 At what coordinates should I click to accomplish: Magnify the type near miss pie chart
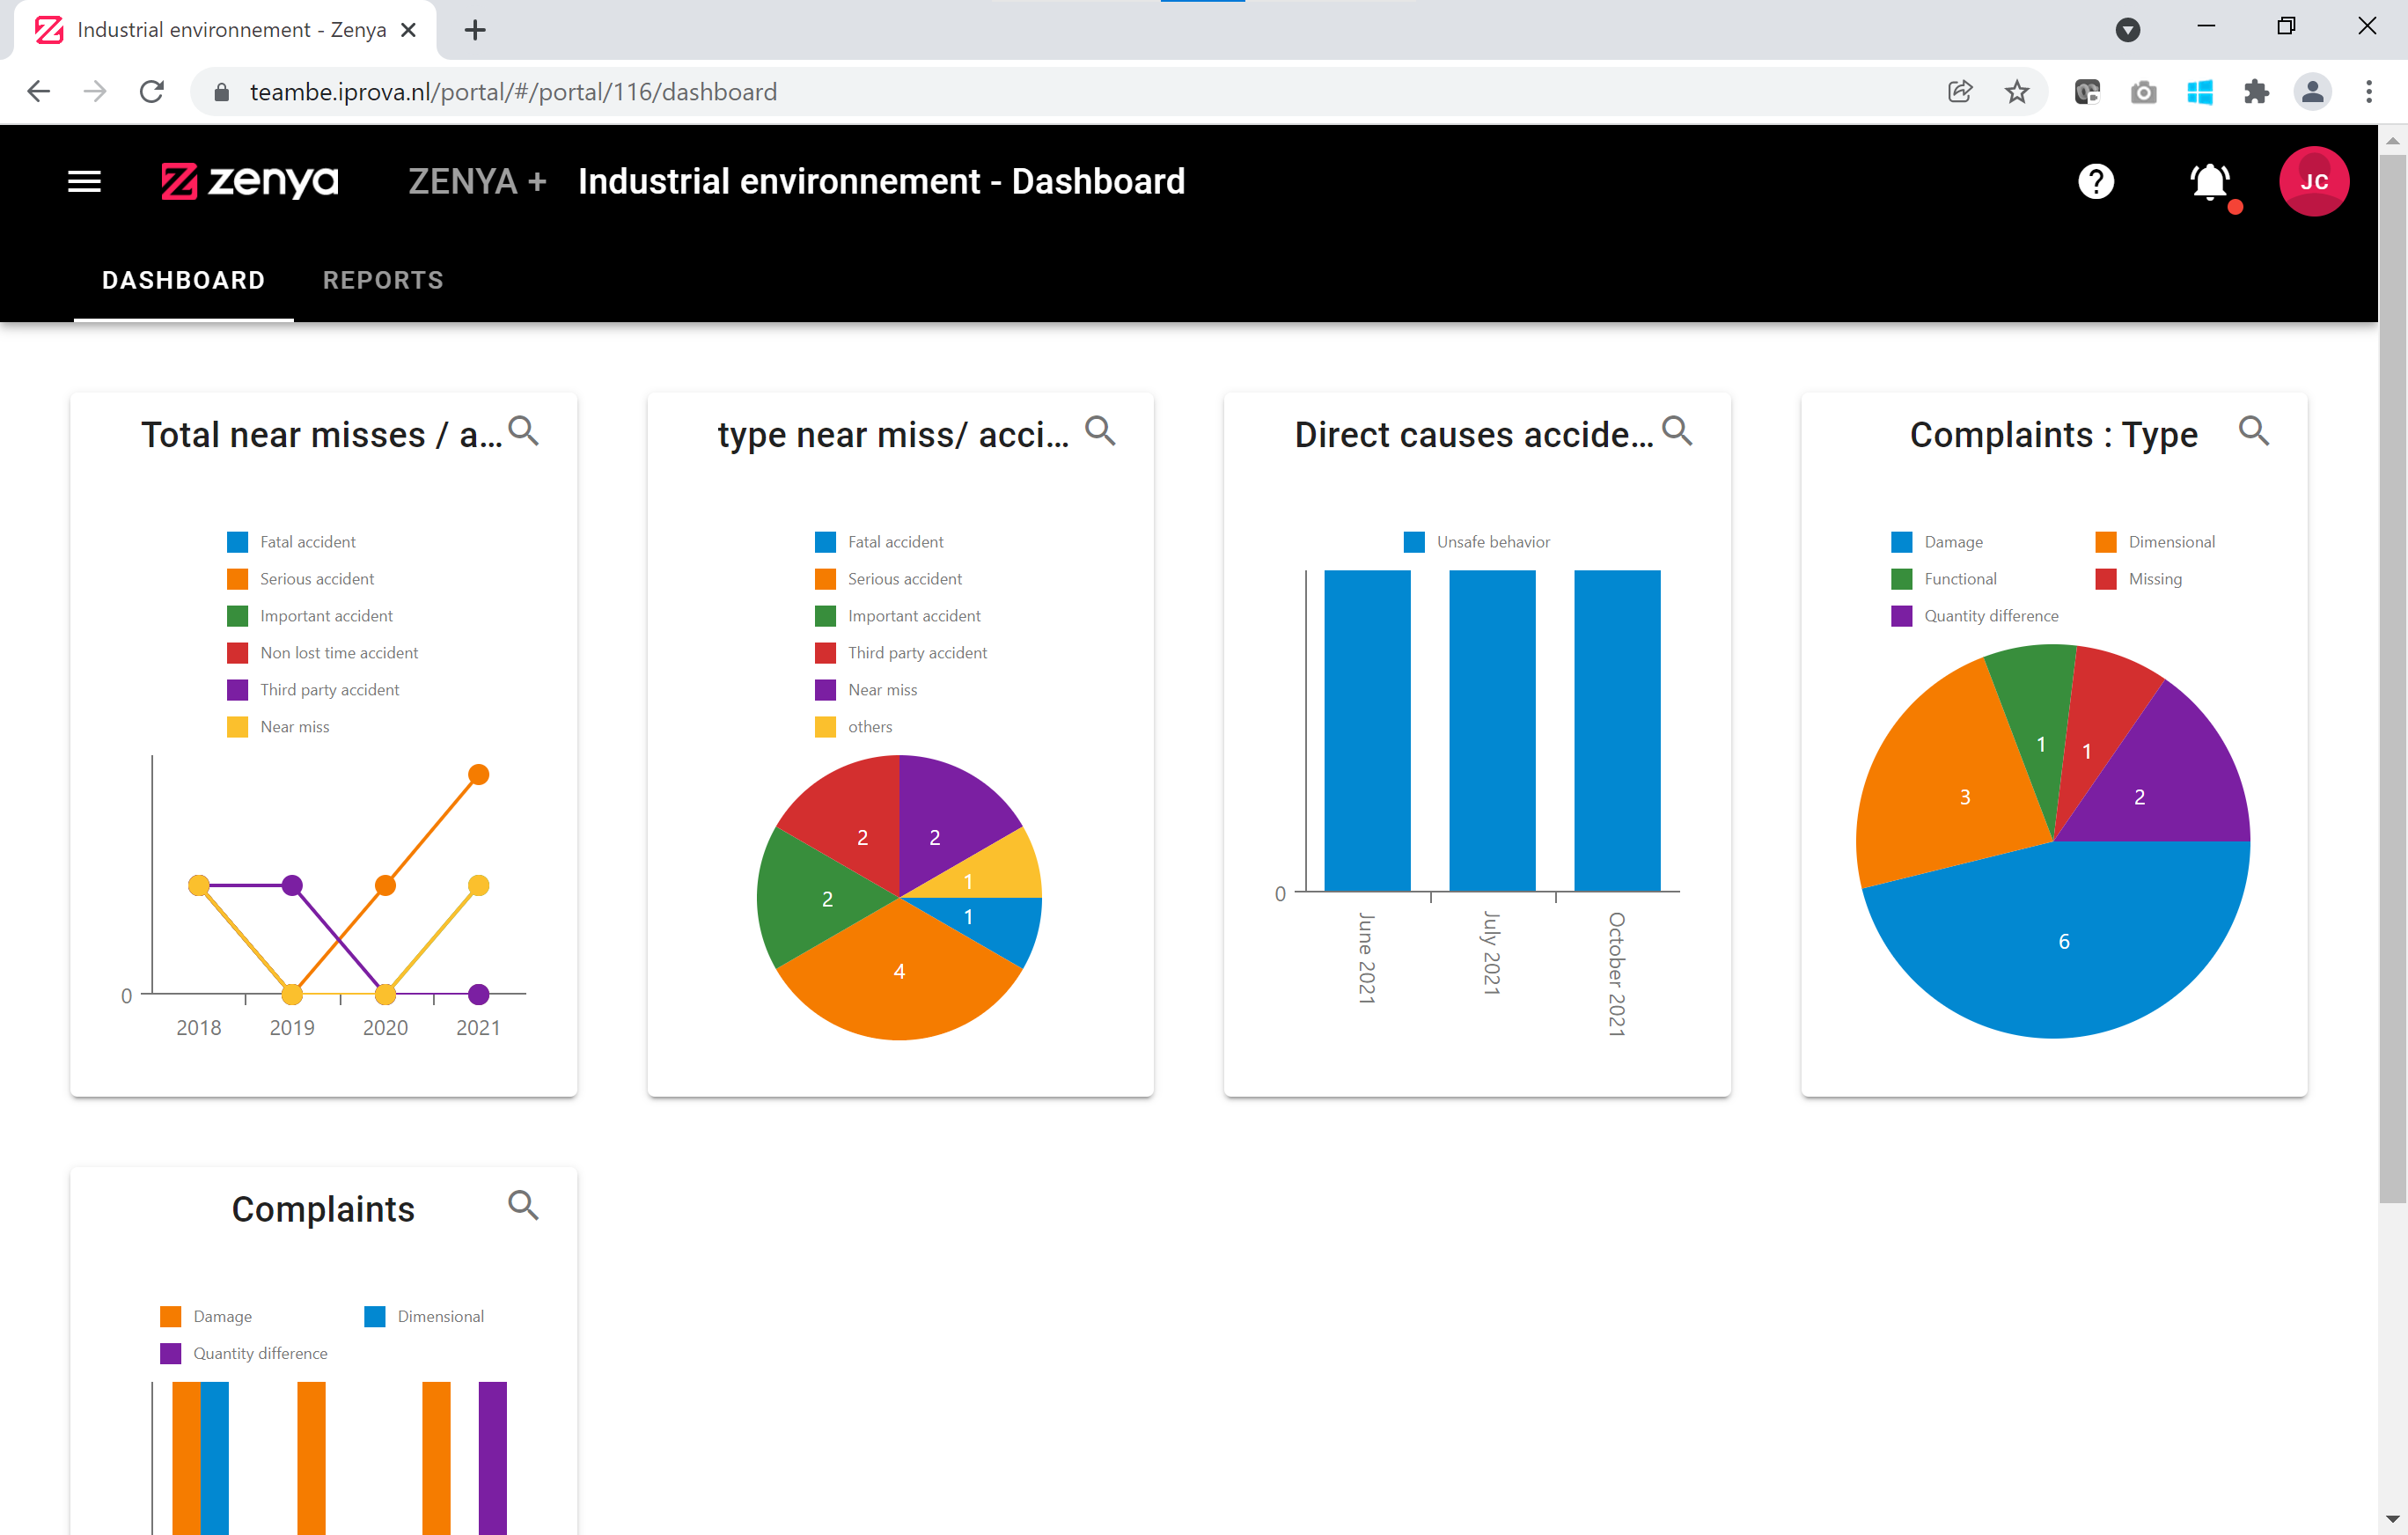[1100, 431]
